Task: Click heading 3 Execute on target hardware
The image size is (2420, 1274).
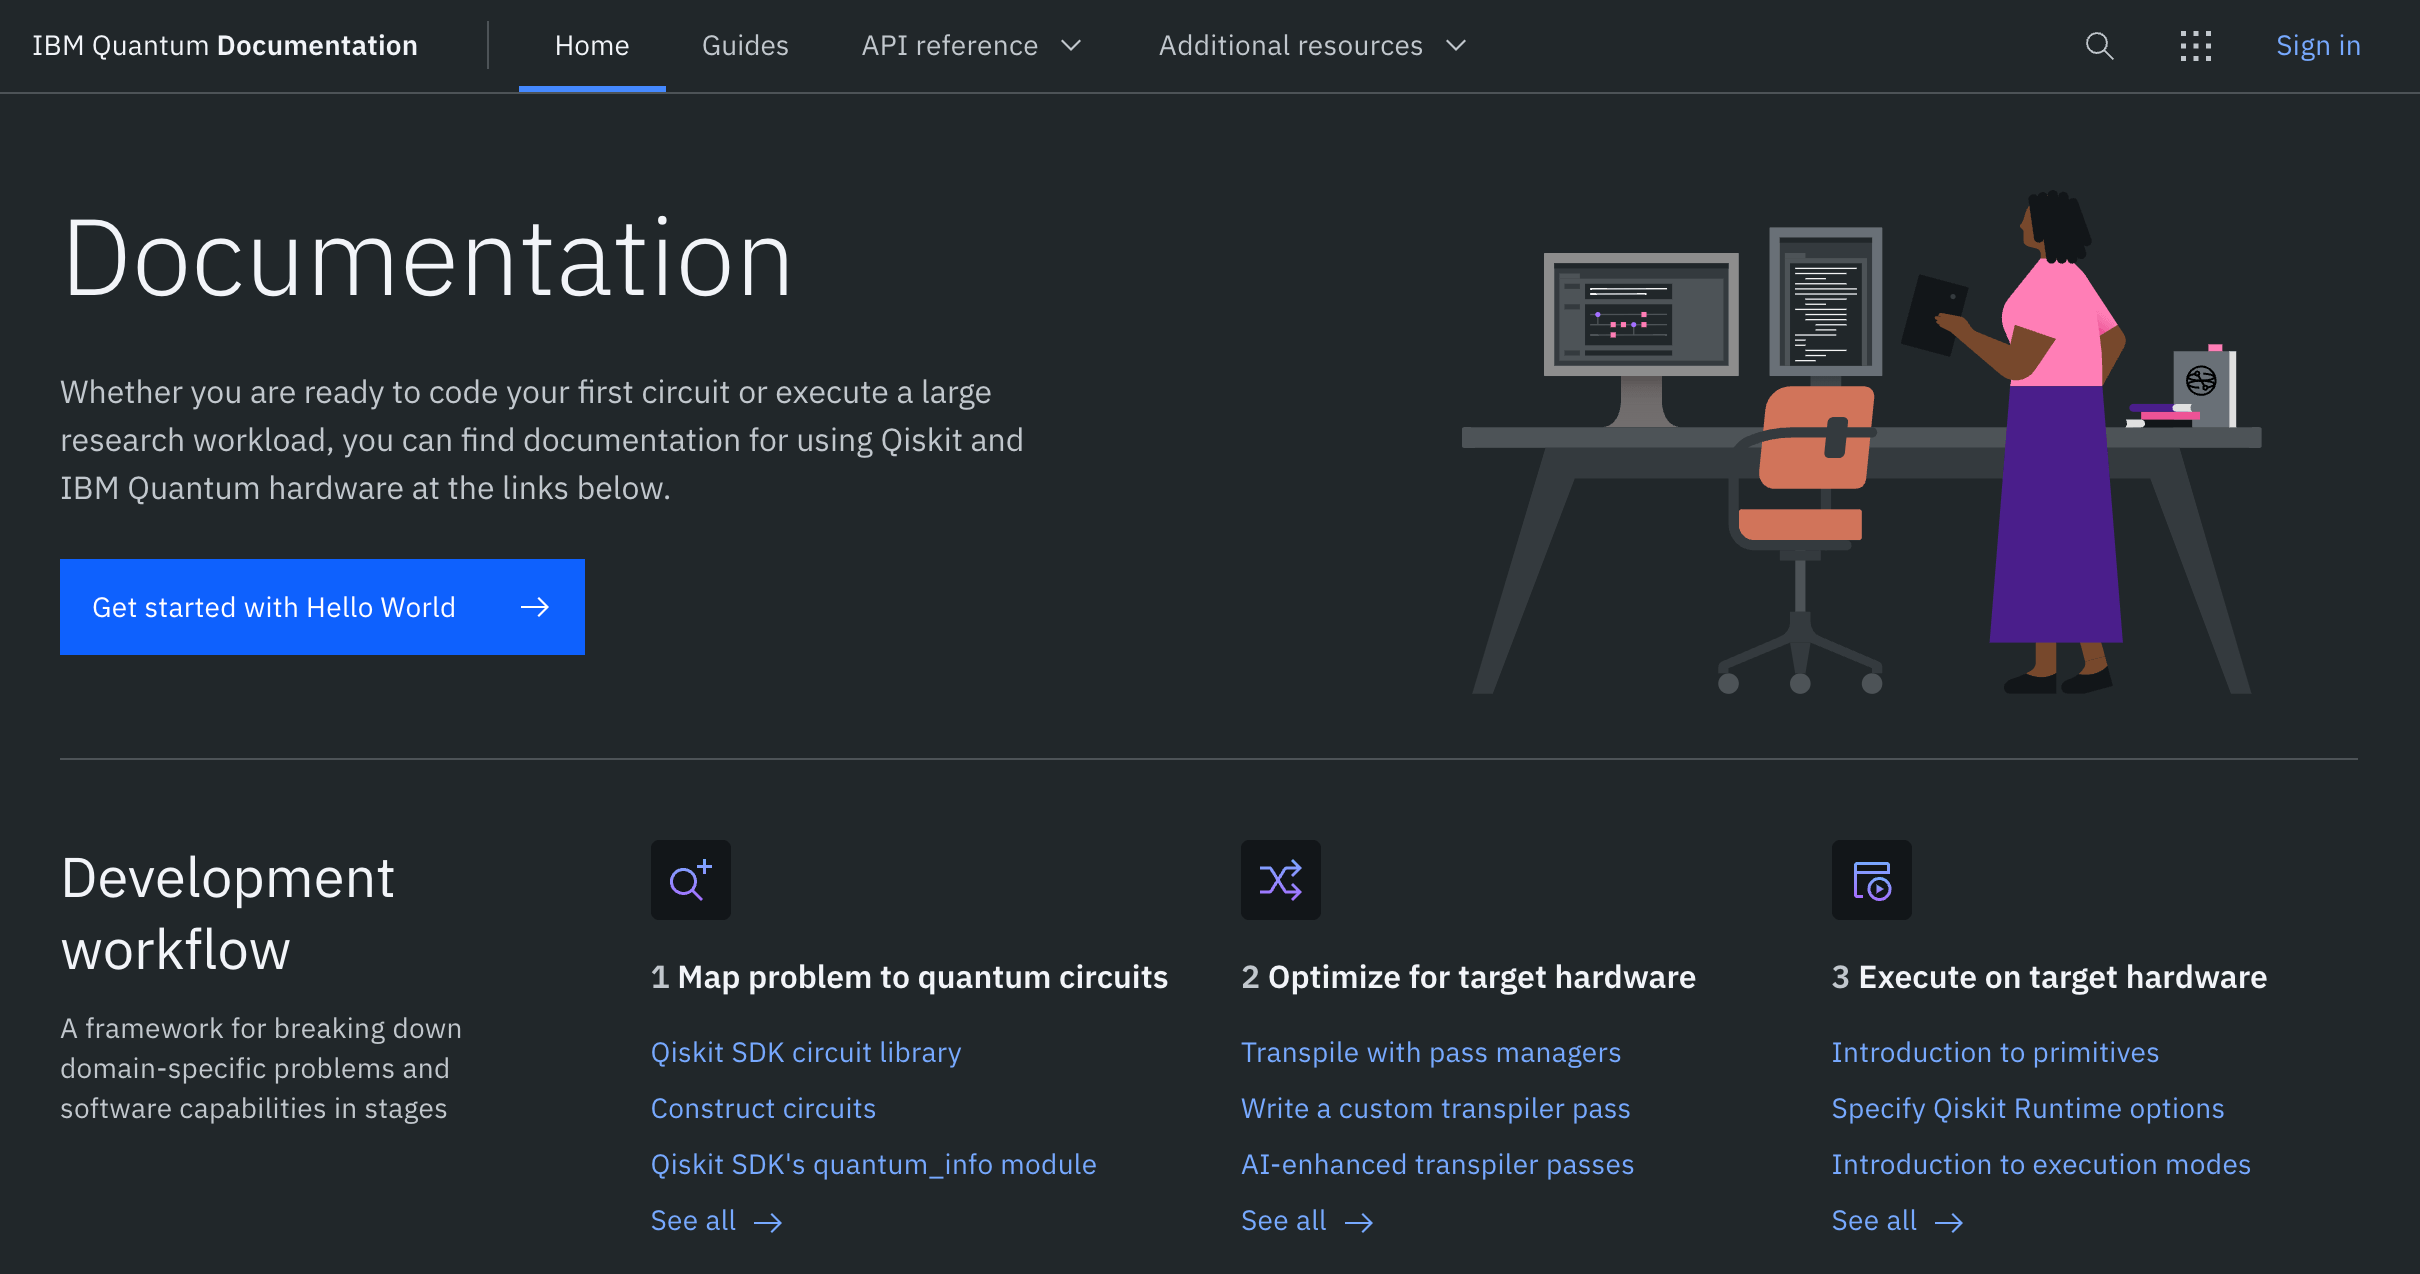Action: [x=2049, y=977]
